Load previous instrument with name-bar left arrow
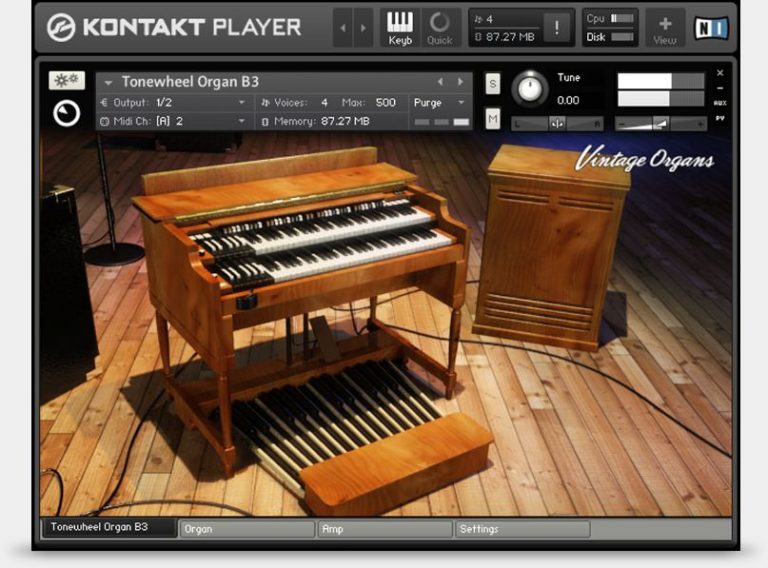 click(x=440, y=82)
